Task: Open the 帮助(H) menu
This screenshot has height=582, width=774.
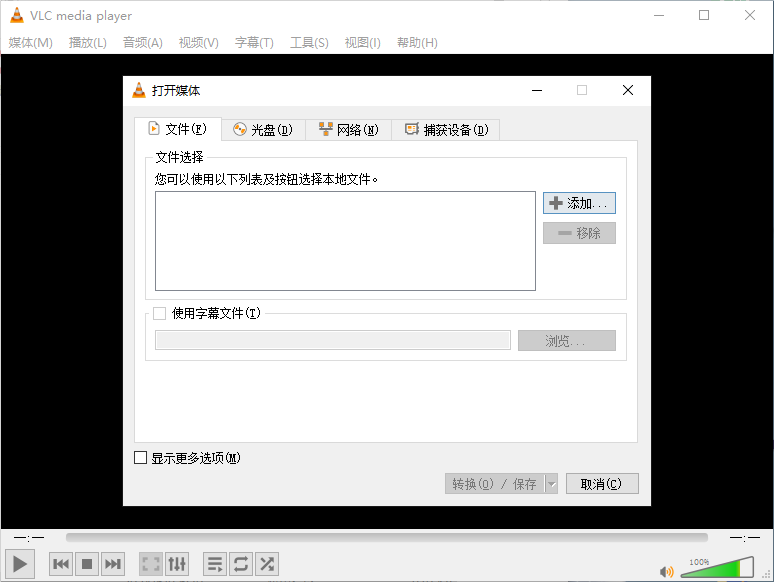Action: pyautogui.click(x=417, y=43)
